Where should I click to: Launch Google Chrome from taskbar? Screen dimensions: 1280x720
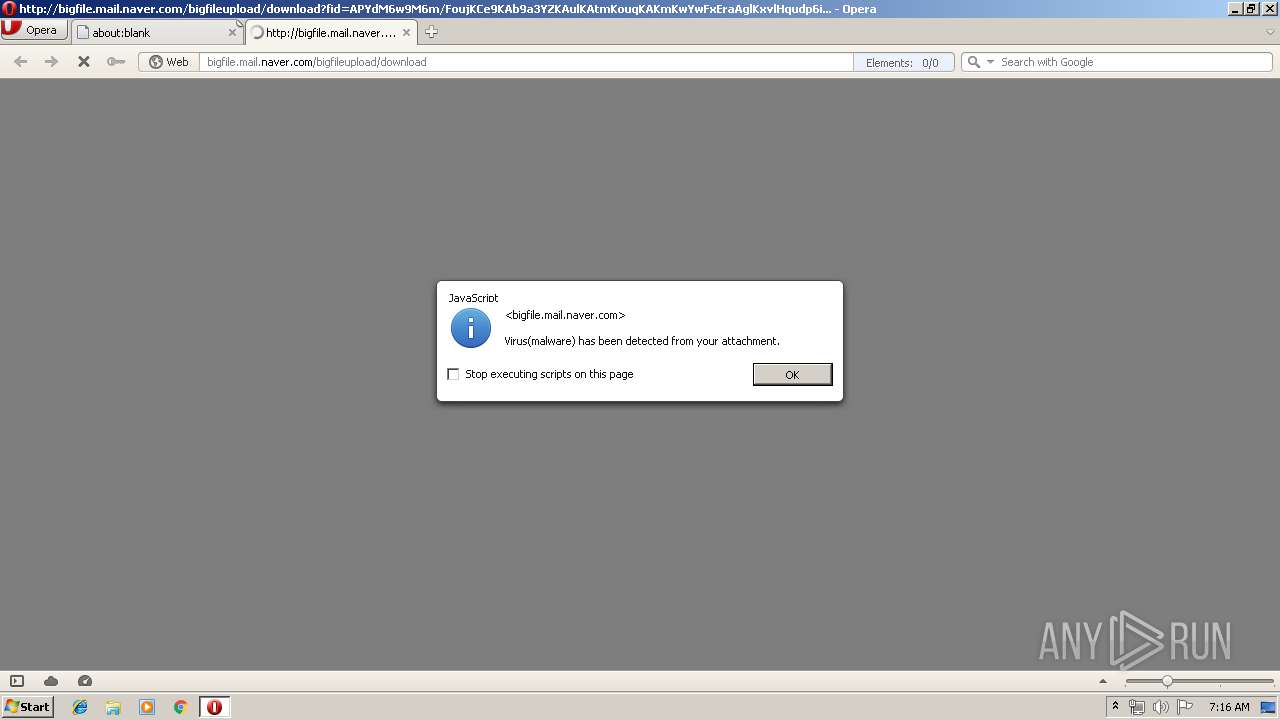coord(180,707)
